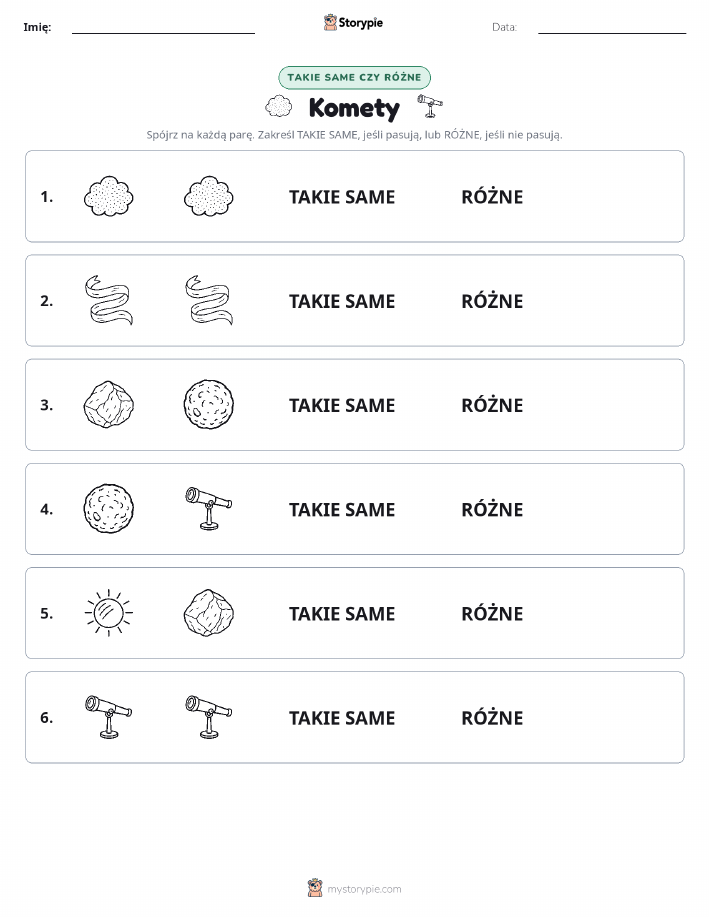The image size is (709, 917).
Task: Click the Data date line field
Action: [612, 27]
